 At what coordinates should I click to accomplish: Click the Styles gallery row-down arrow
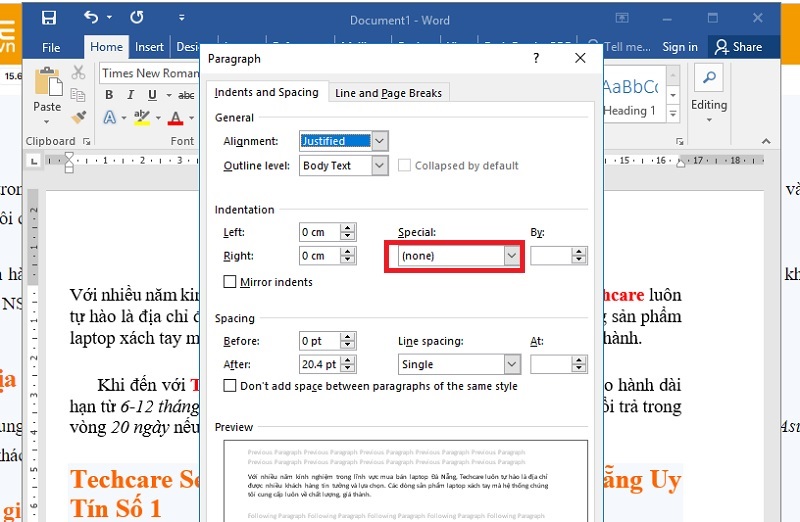coord(673,95)
